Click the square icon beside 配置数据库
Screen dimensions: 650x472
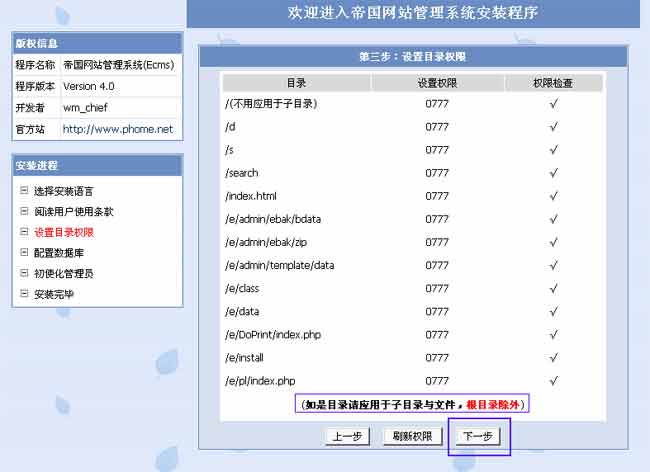tap(24, 253)
